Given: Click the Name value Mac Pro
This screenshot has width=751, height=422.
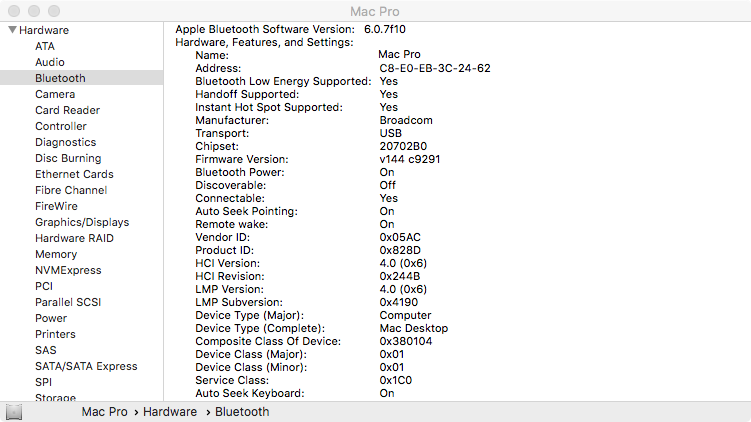Looking at the screenshot, I should pos(399,55).
